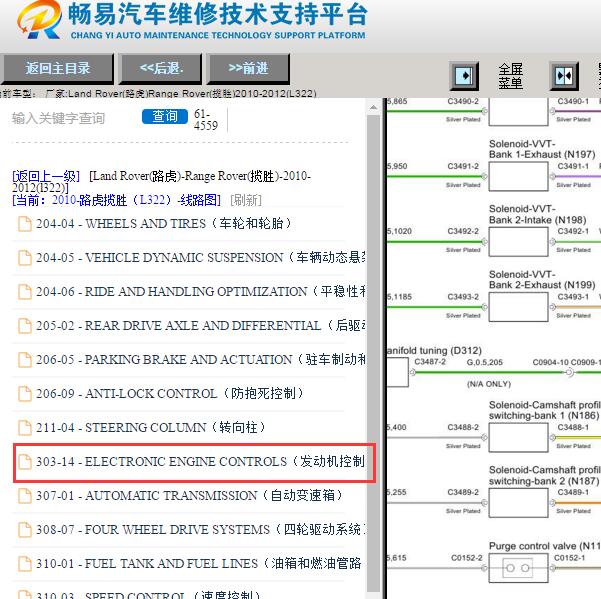Image resolution: width=601 pixels, height=599 pixels.
Task: Open 204-04 Wheels and Tires document
Action: tap(164, 223)
